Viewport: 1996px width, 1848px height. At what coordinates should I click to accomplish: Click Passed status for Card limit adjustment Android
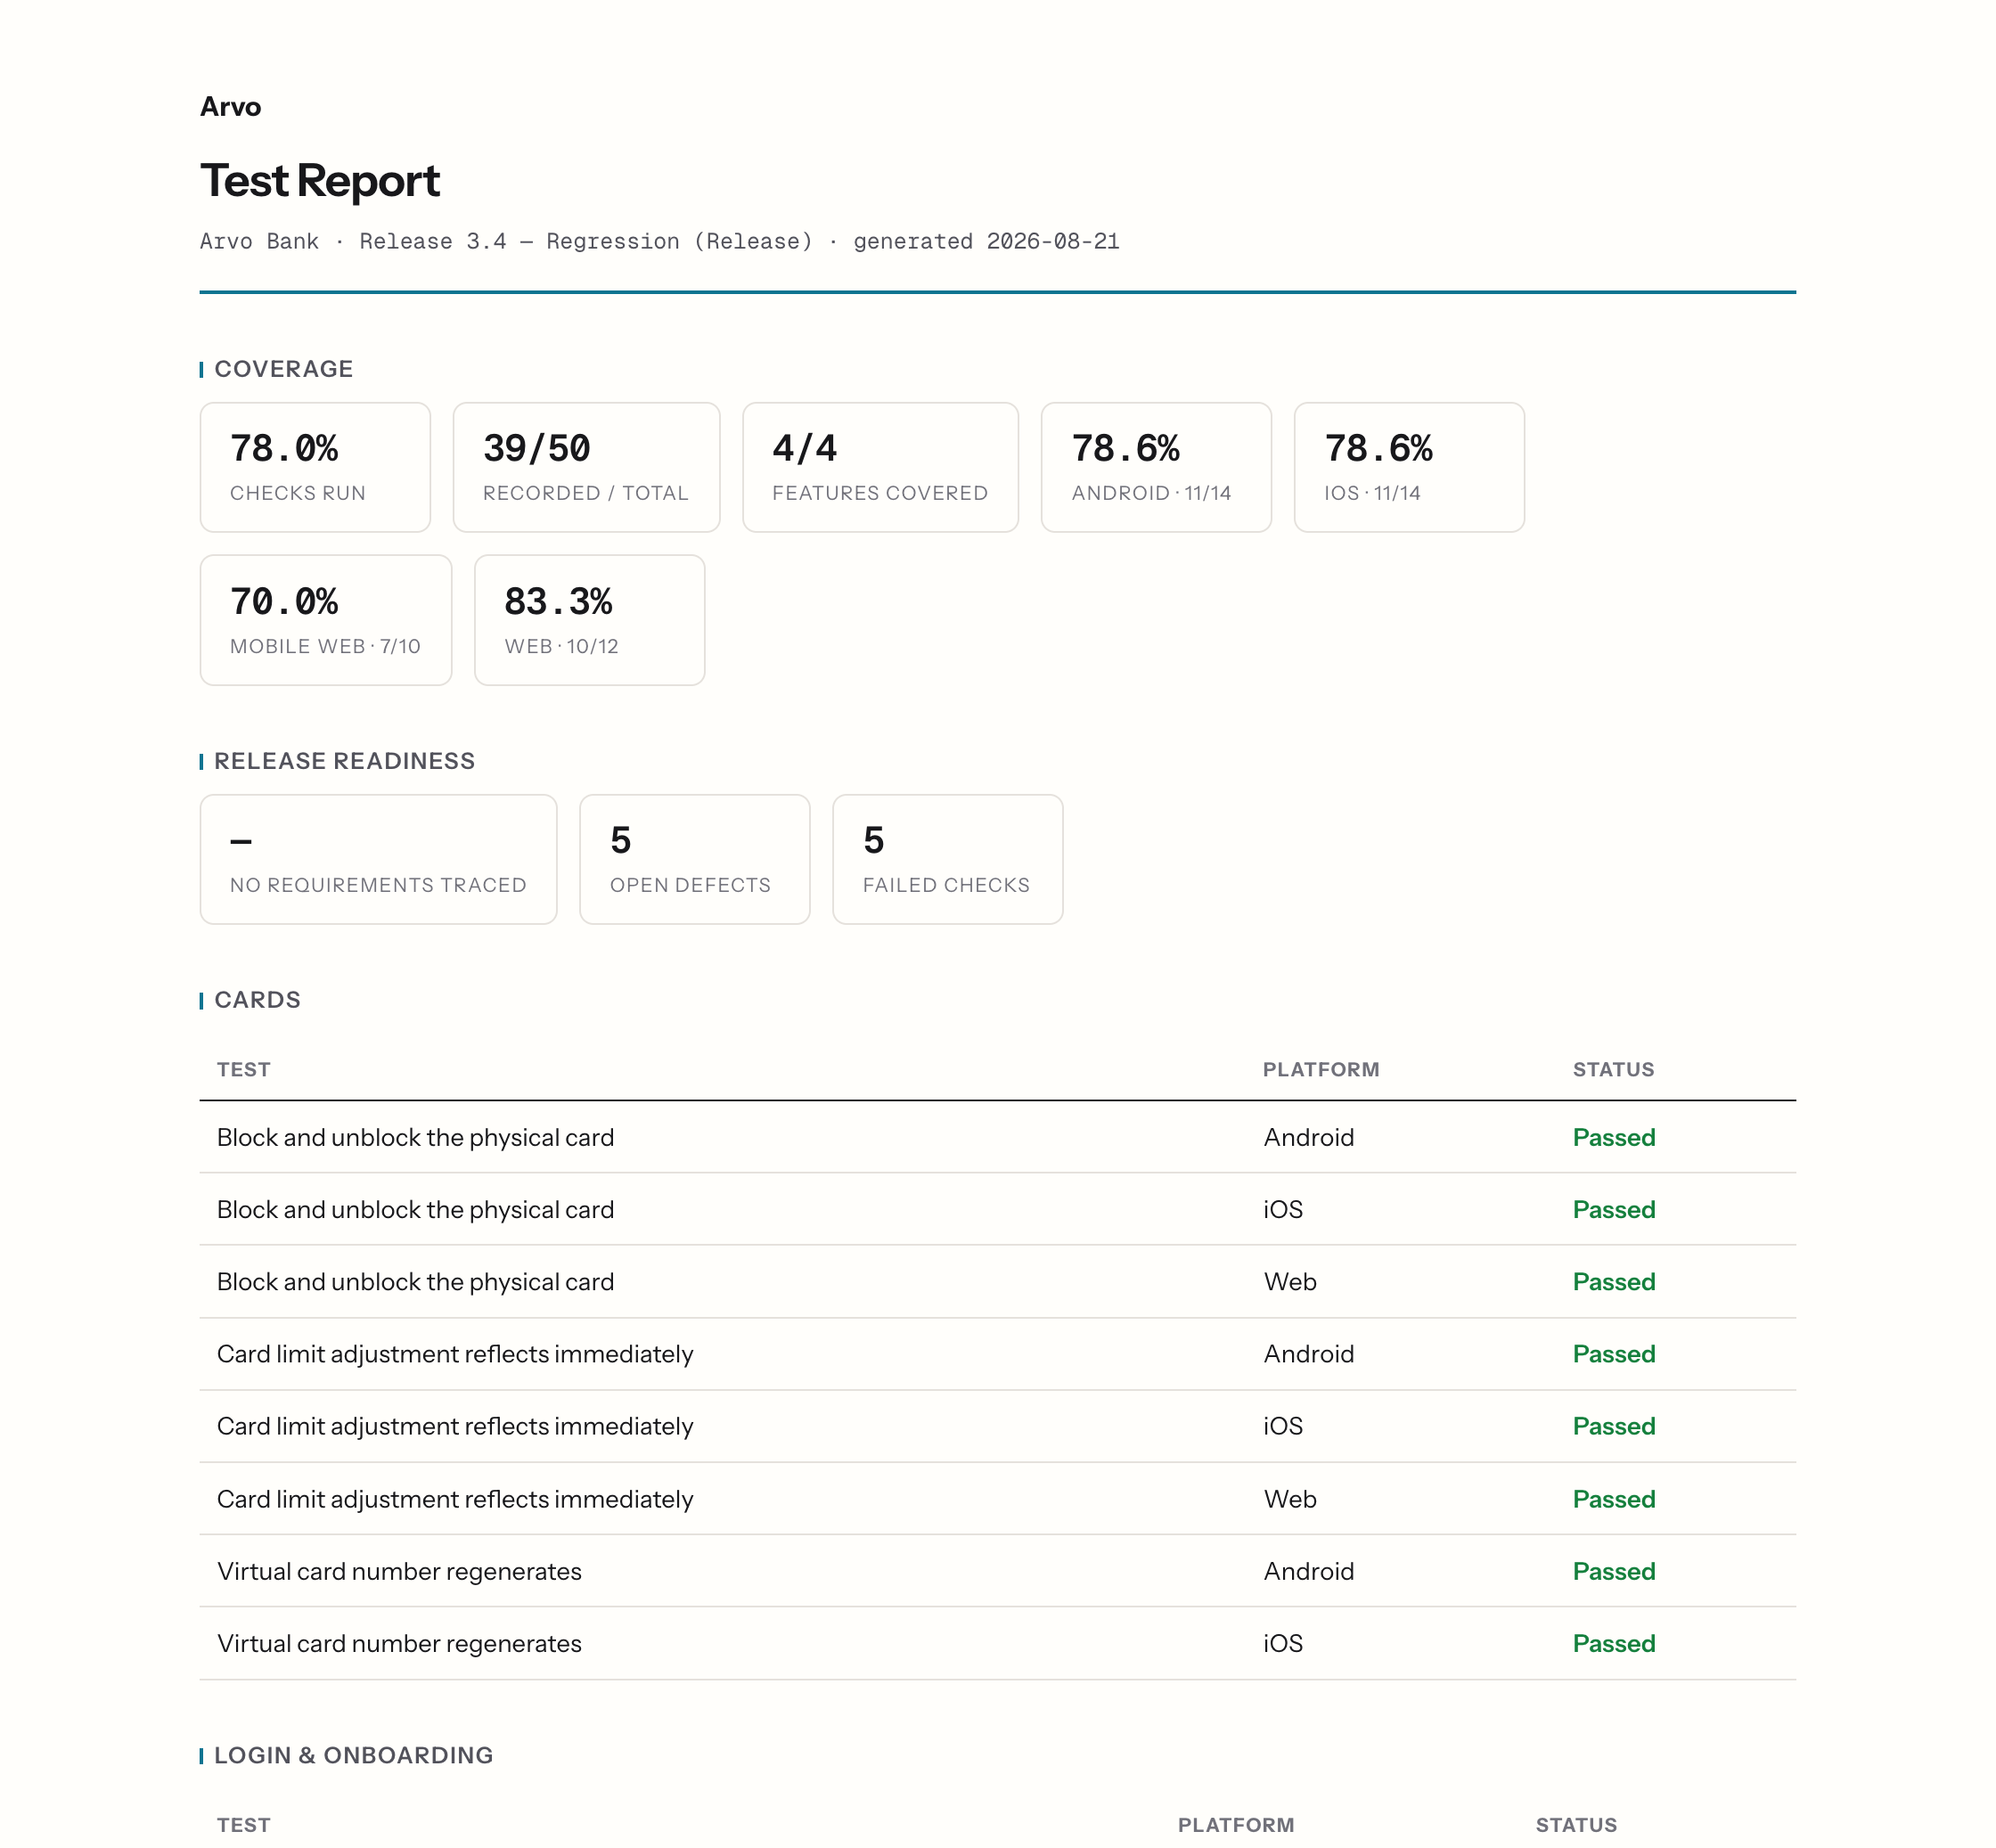(1614, 1354)
